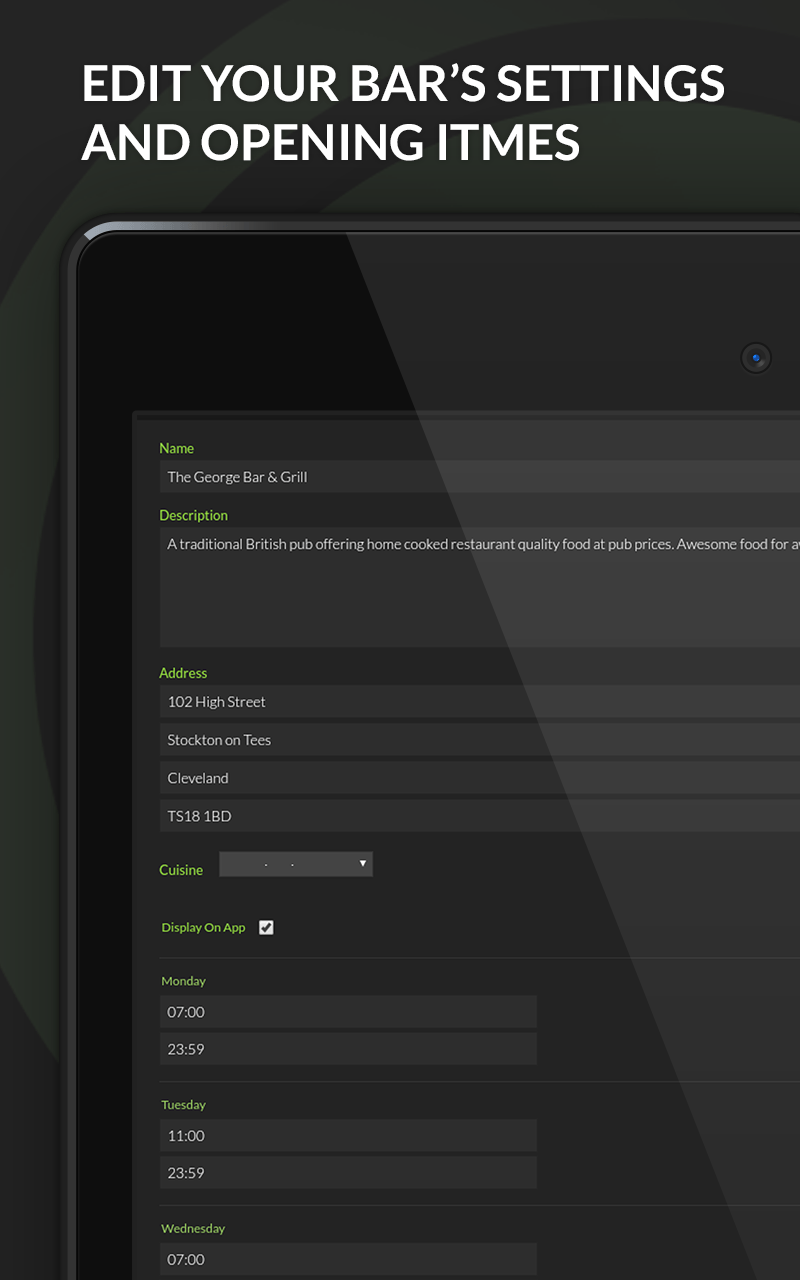
Task: Select the 'Cleveland' address field
Action: 480,778
